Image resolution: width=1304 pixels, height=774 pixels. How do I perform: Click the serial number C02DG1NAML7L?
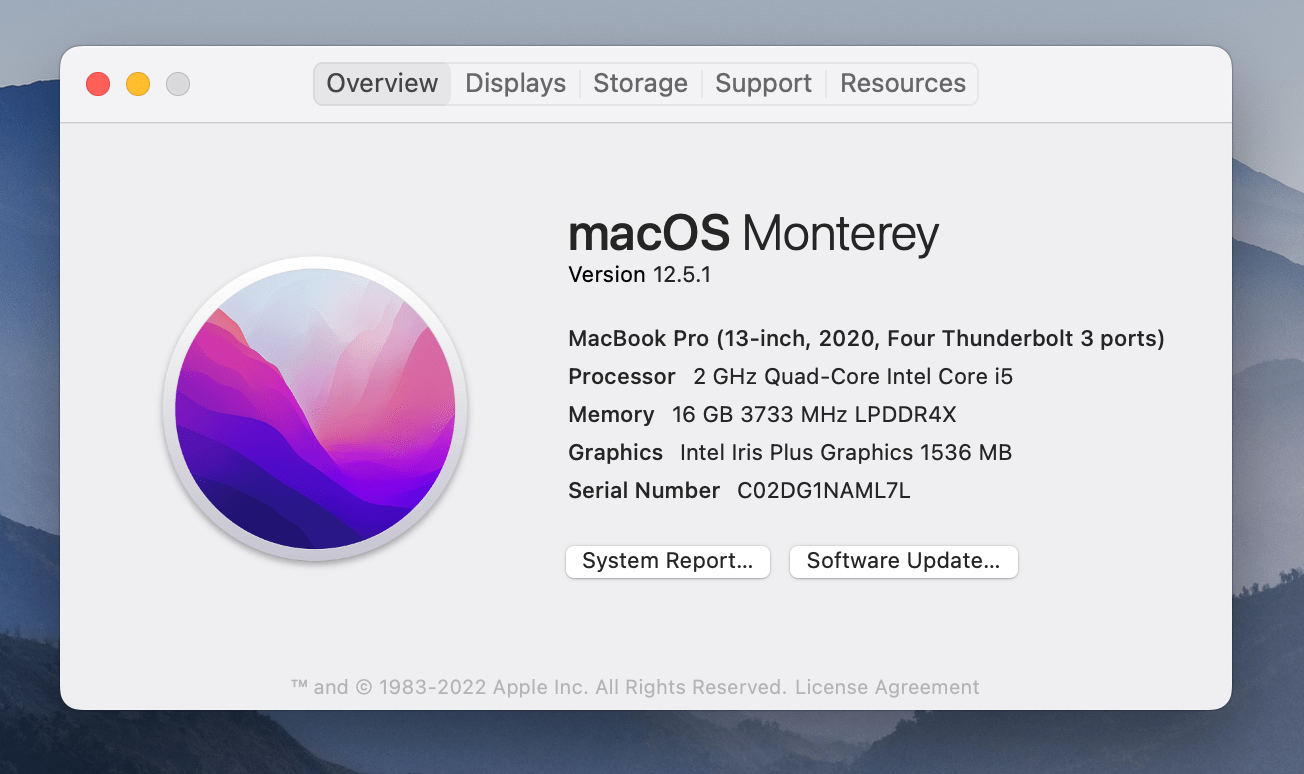(x=823, y=490)
